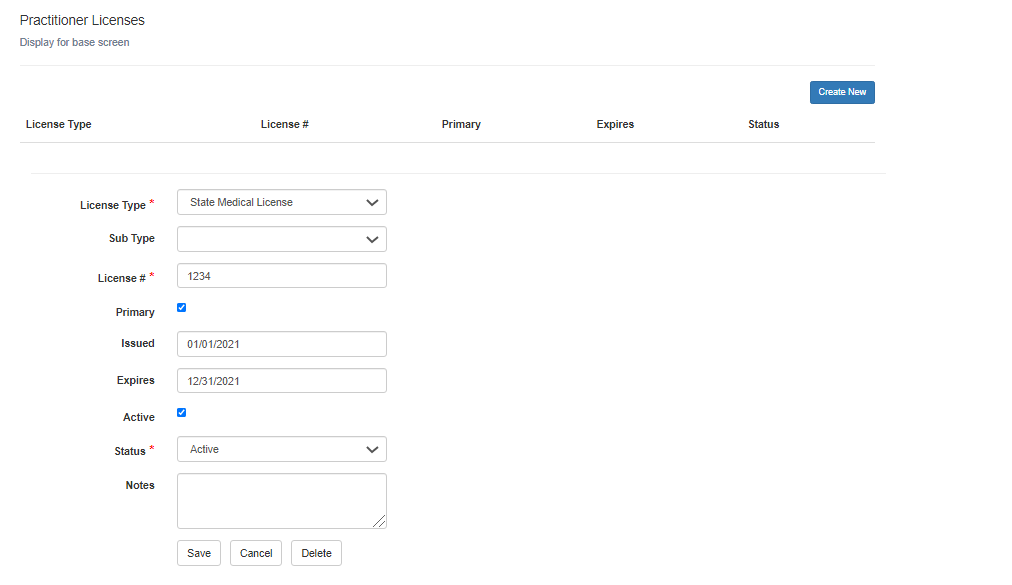Cancel the license edit

(256, 553)
